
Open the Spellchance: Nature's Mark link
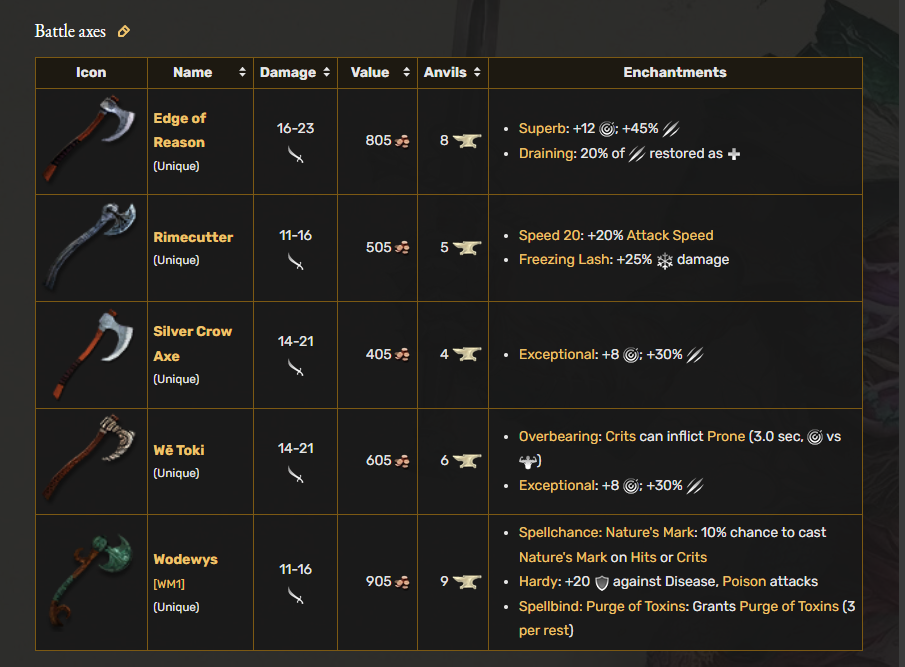coord(608,533)
